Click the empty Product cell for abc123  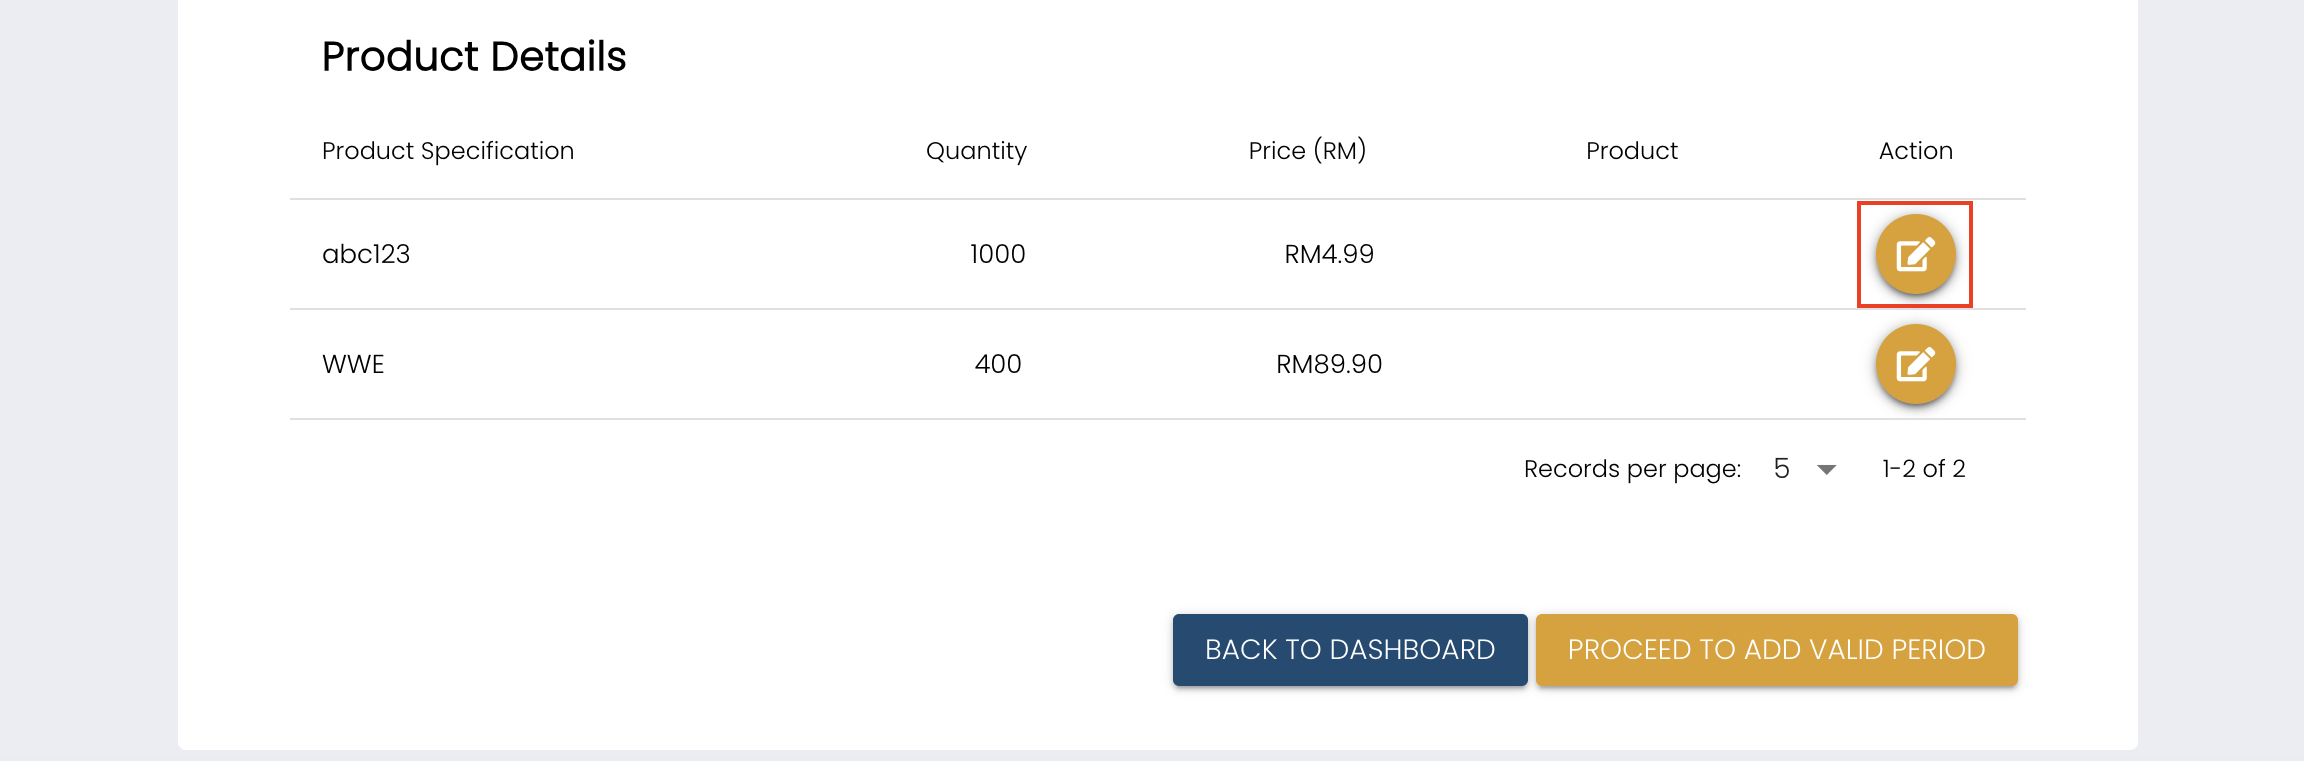1631,254
